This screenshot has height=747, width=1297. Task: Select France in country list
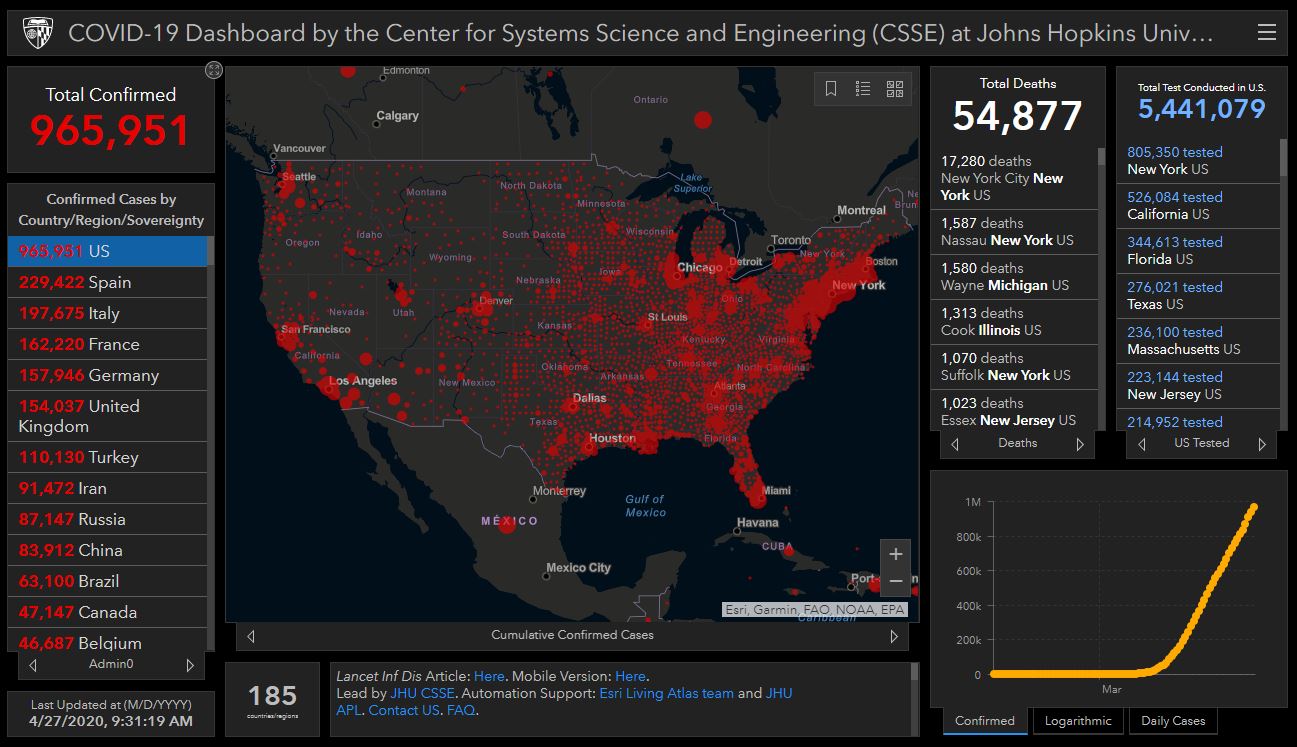click(x=107, y=344)
